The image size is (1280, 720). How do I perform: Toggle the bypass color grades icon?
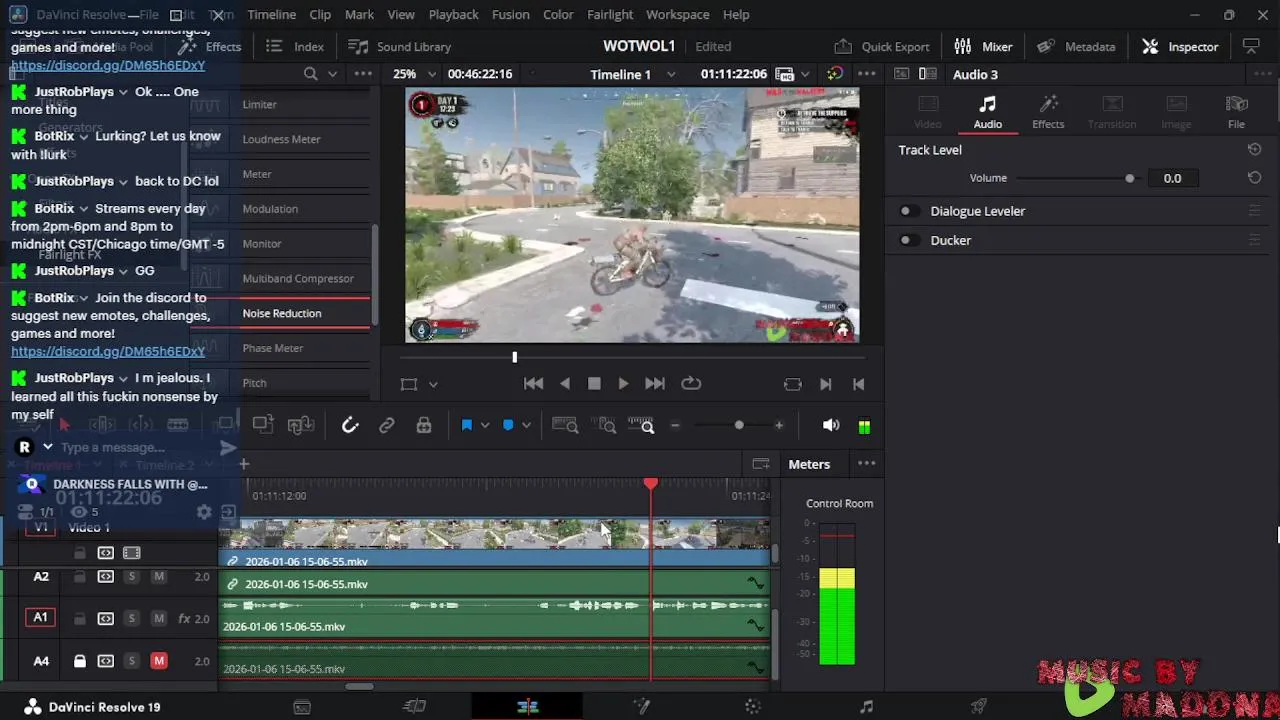[835, 74]
